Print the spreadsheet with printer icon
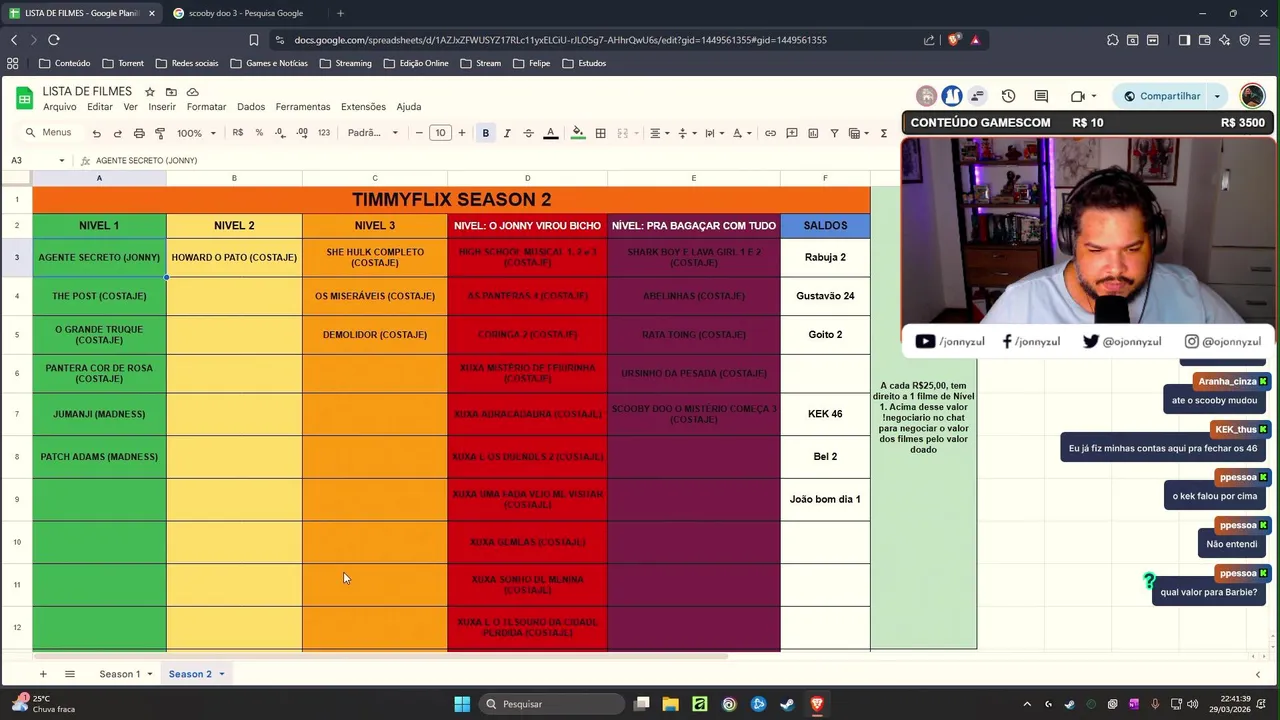This screenshot has width=1280, height=720. pos(139,133)
